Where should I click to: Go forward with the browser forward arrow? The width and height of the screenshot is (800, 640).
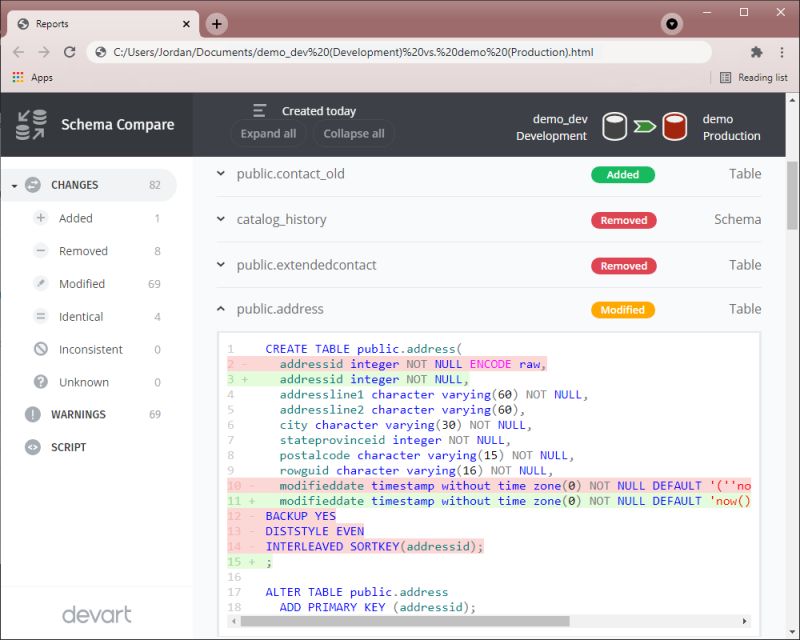pos(44,52)
